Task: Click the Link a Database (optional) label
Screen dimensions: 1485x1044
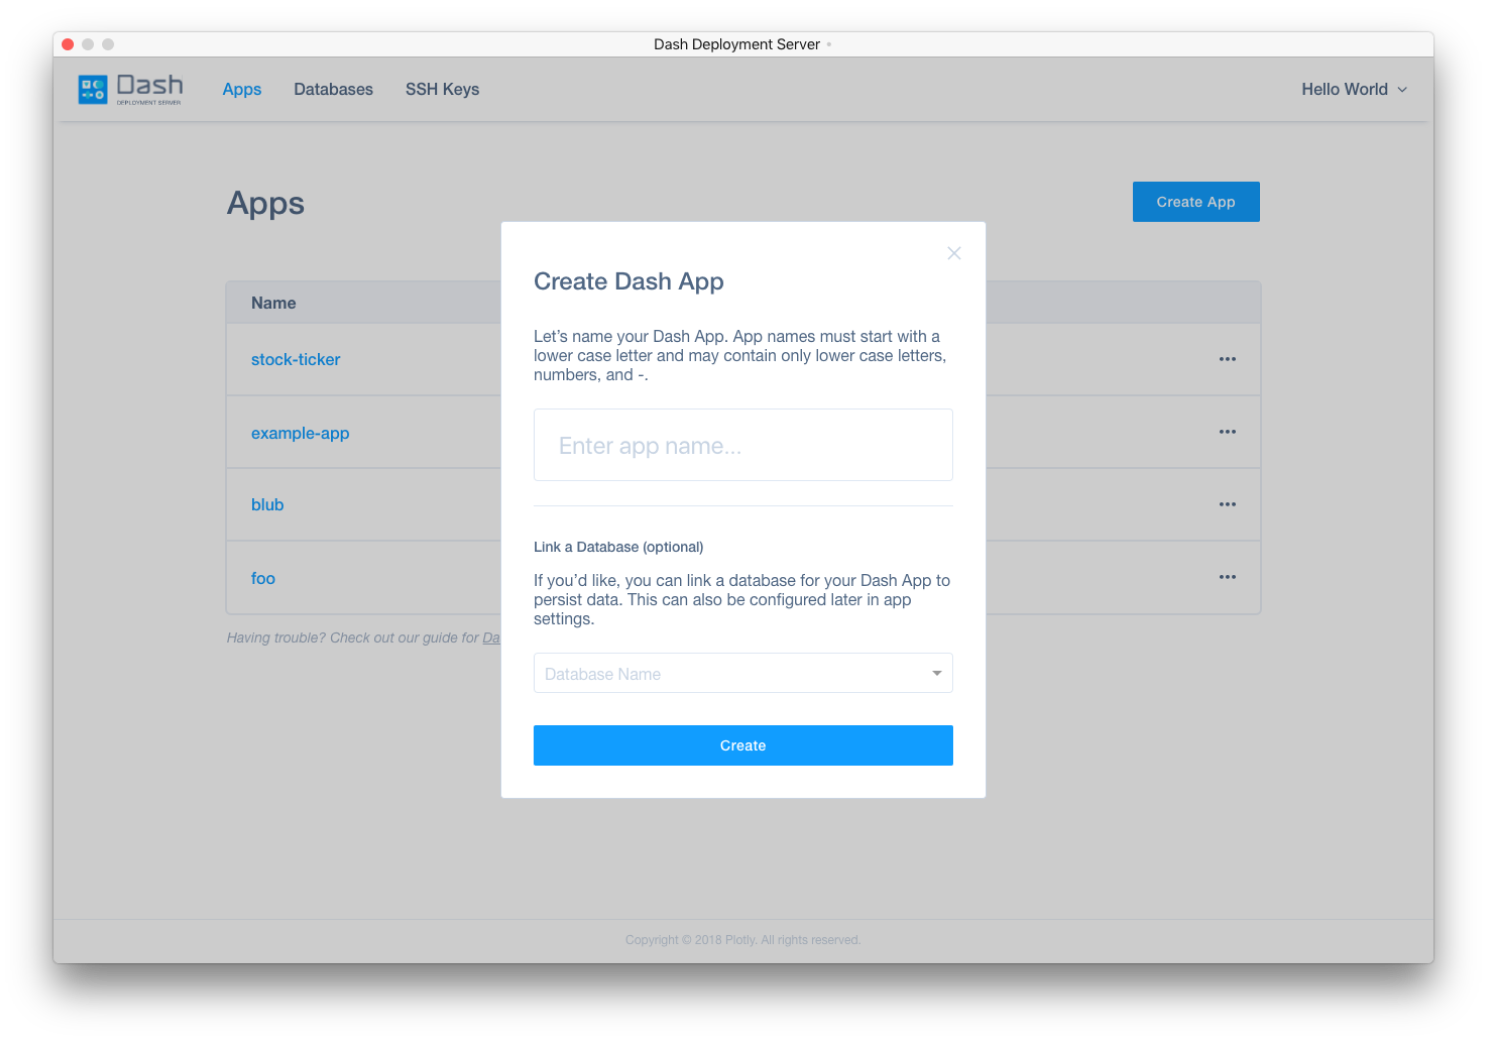Action: coord(618,547)
